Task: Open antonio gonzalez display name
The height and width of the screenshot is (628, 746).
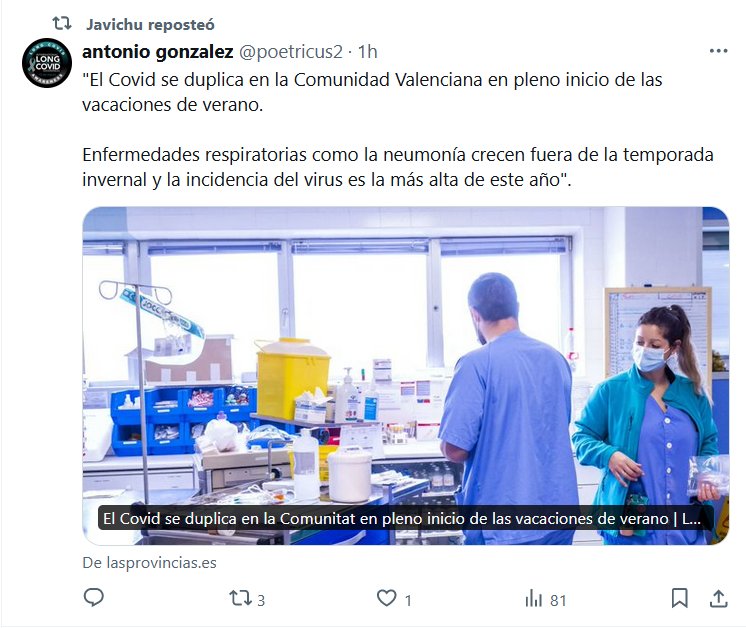Action: 157,51
